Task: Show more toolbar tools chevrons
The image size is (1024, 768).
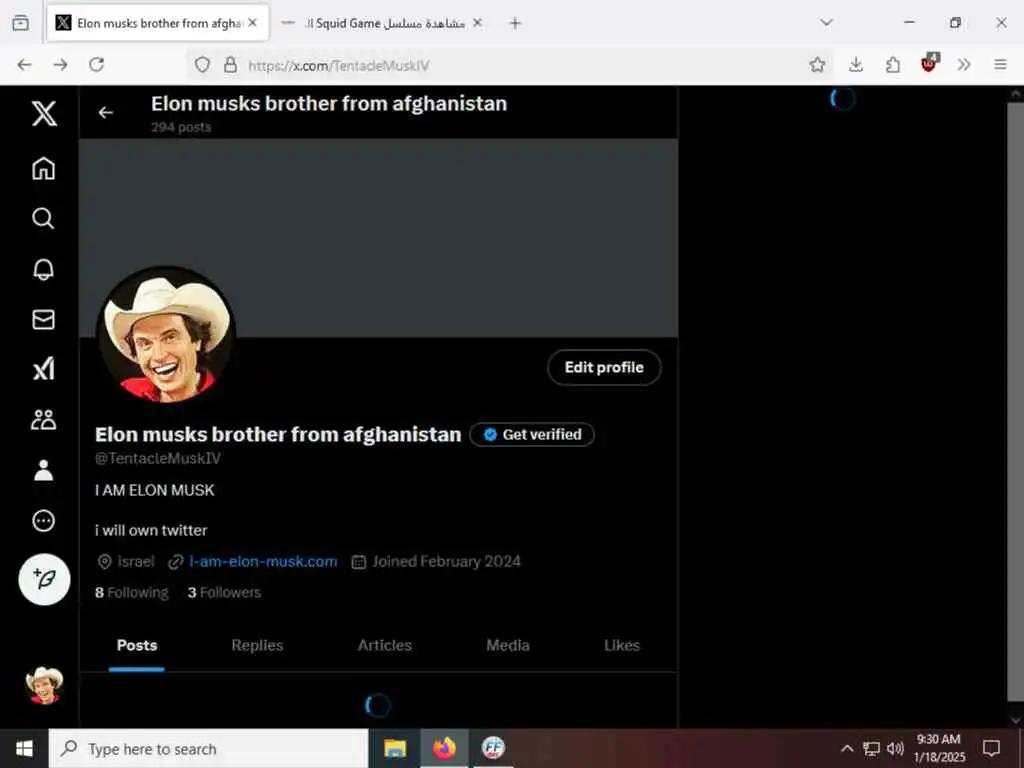Action: [x=964, y=65]
